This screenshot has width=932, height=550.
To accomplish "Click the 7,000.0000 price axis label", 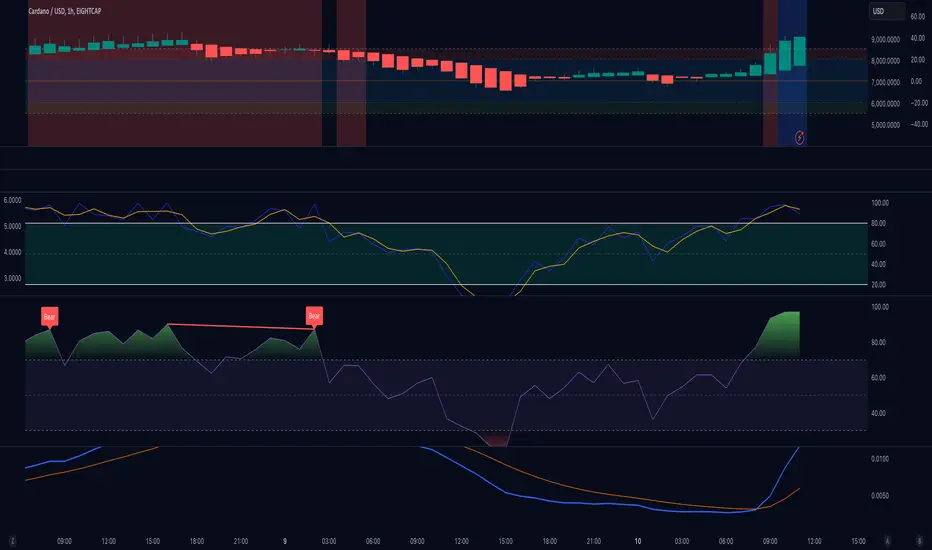I will coord(886,82).
